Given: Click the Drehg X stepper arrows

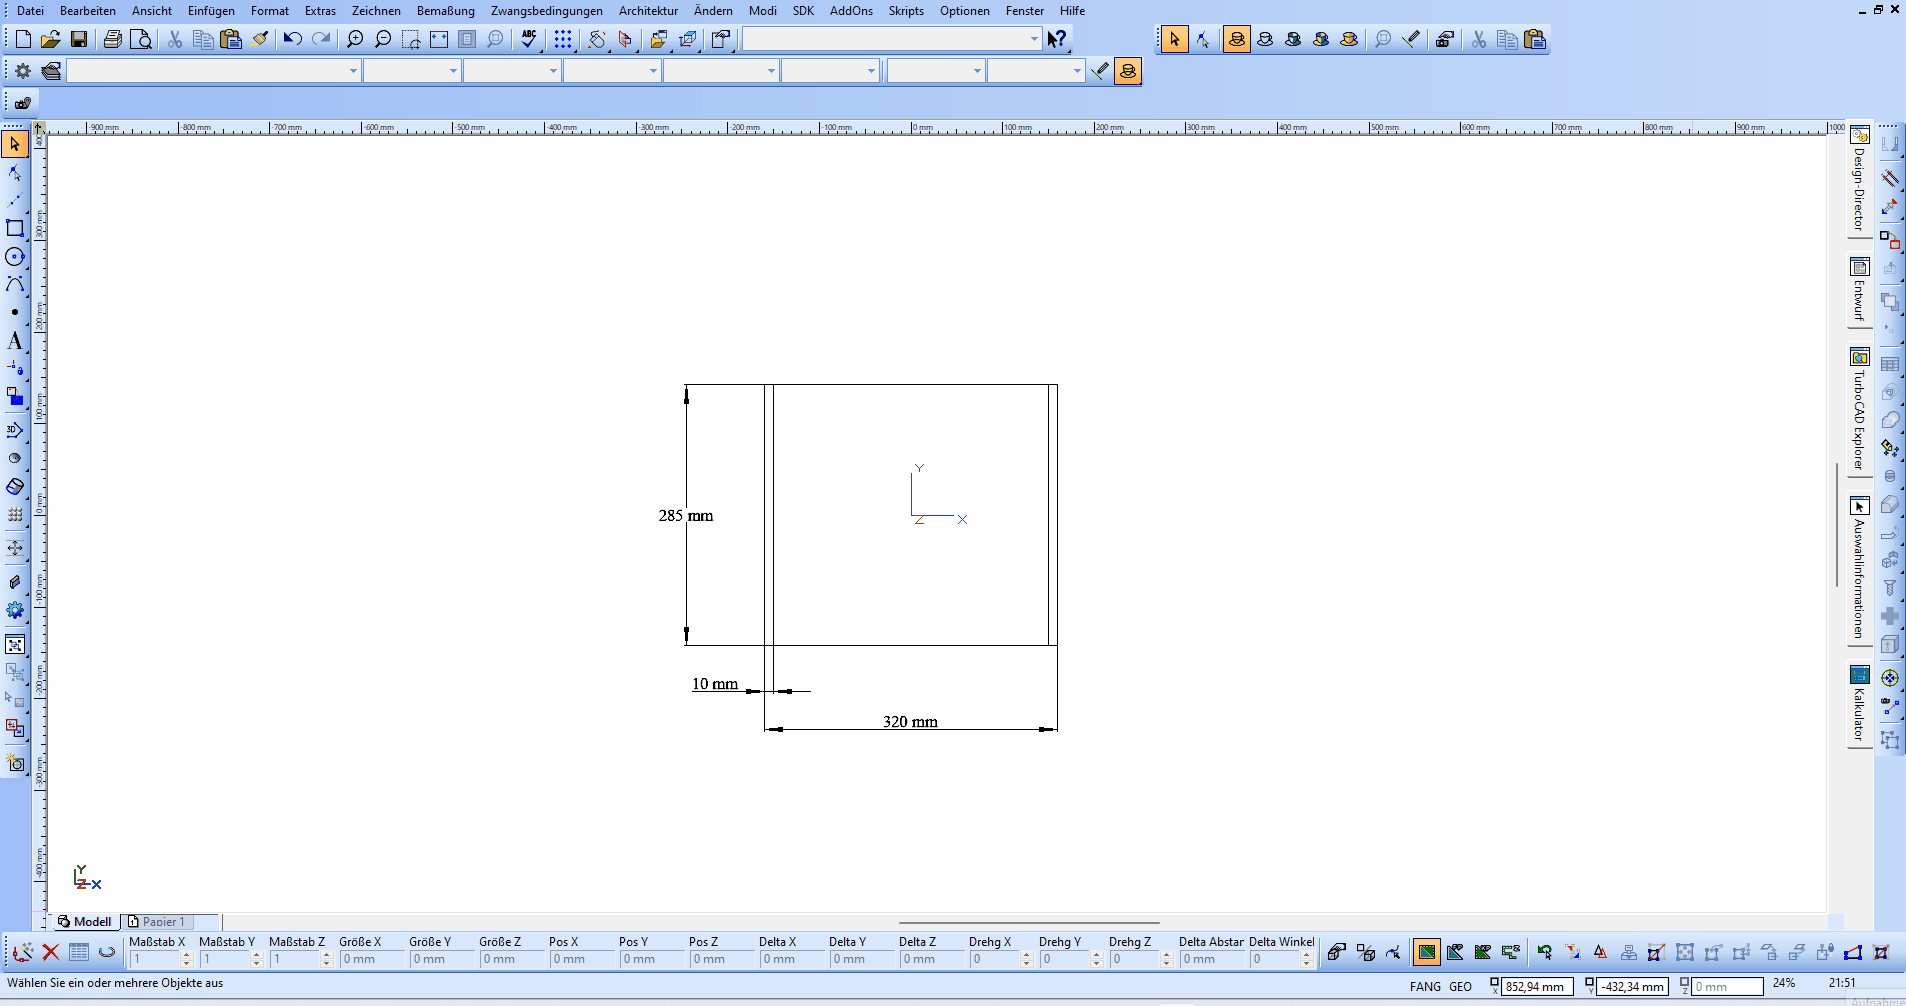Looking at the screenshot, I should [x=1027, y=959].
